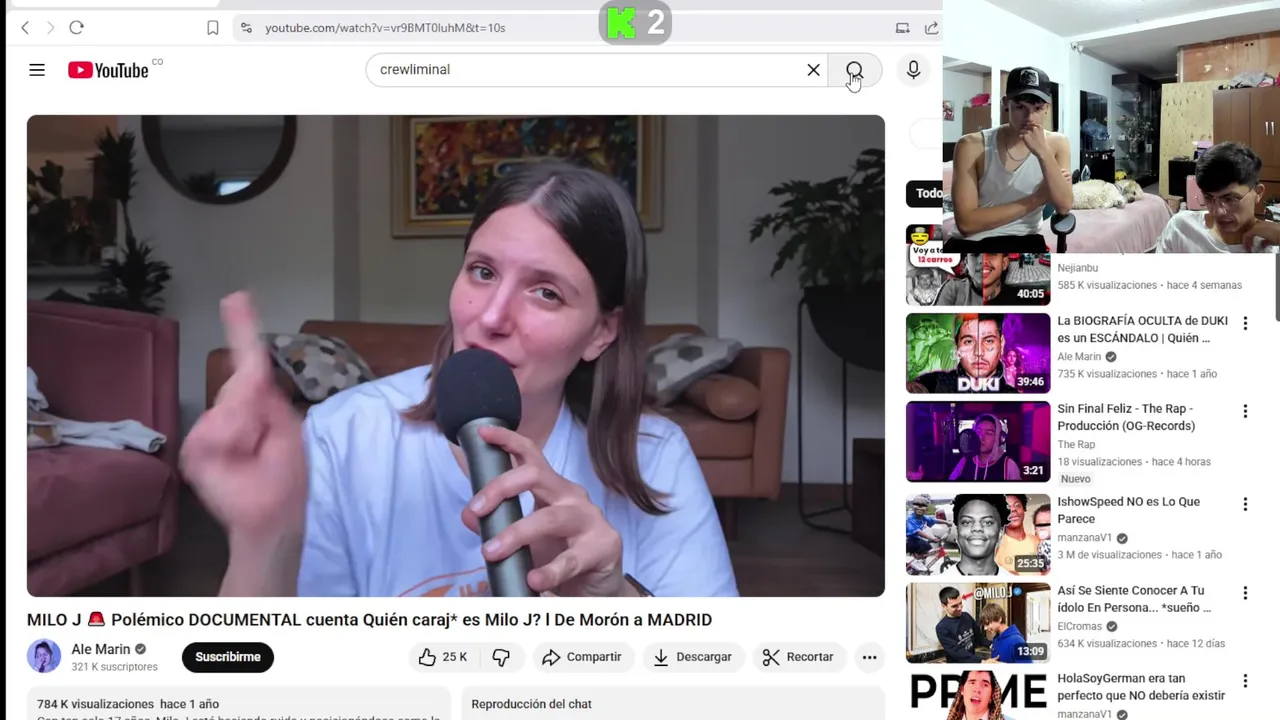Open Sin Final Feliz thumbnail 3:21
Image resolution: width=1280 pixels, height=720 pixels.
pyautogui.click(x=978, y=441)
